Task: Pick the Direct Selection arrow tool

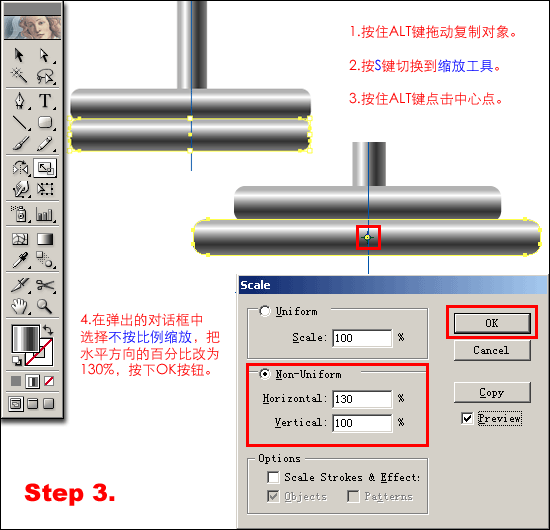Action: tap(45, 55)
